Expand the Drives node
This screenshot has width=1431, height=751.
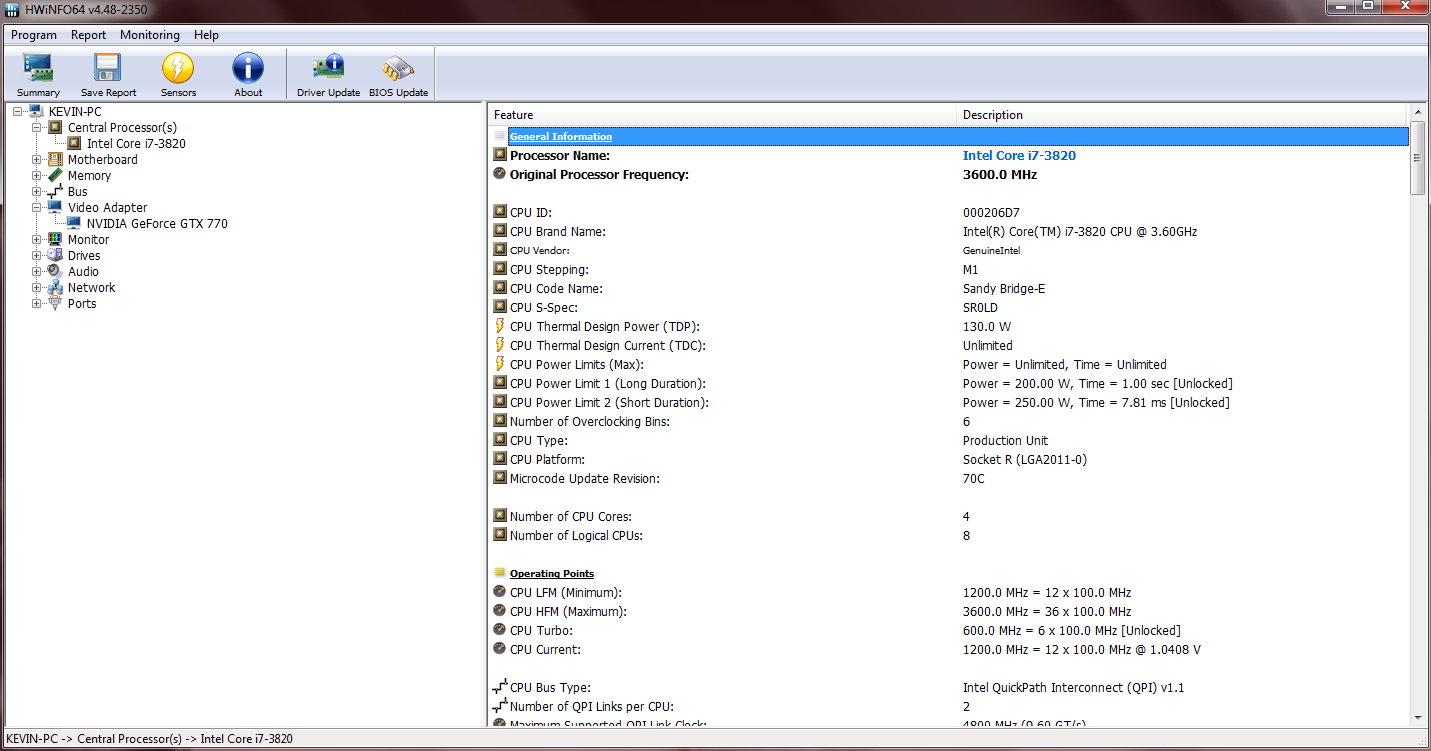tap(37, 255)
